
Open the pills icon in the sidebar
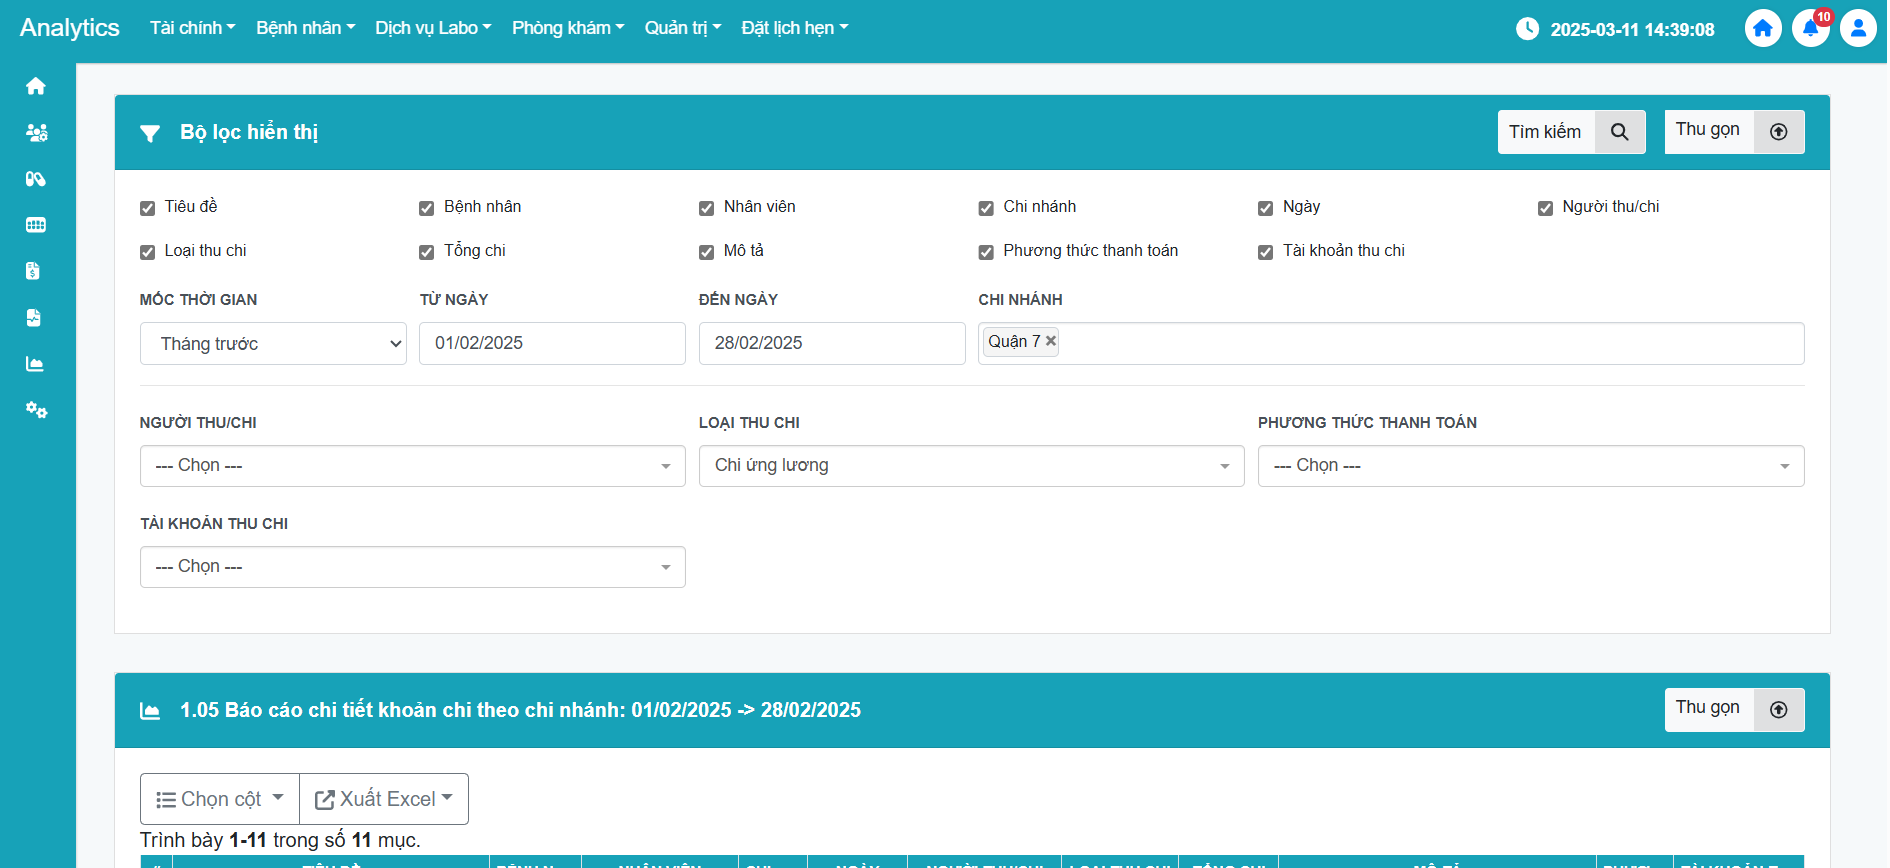click(36, 179)
